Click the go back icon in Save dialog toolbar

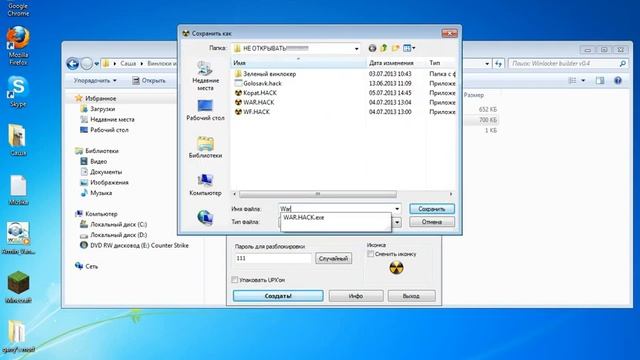coord(372,48)
